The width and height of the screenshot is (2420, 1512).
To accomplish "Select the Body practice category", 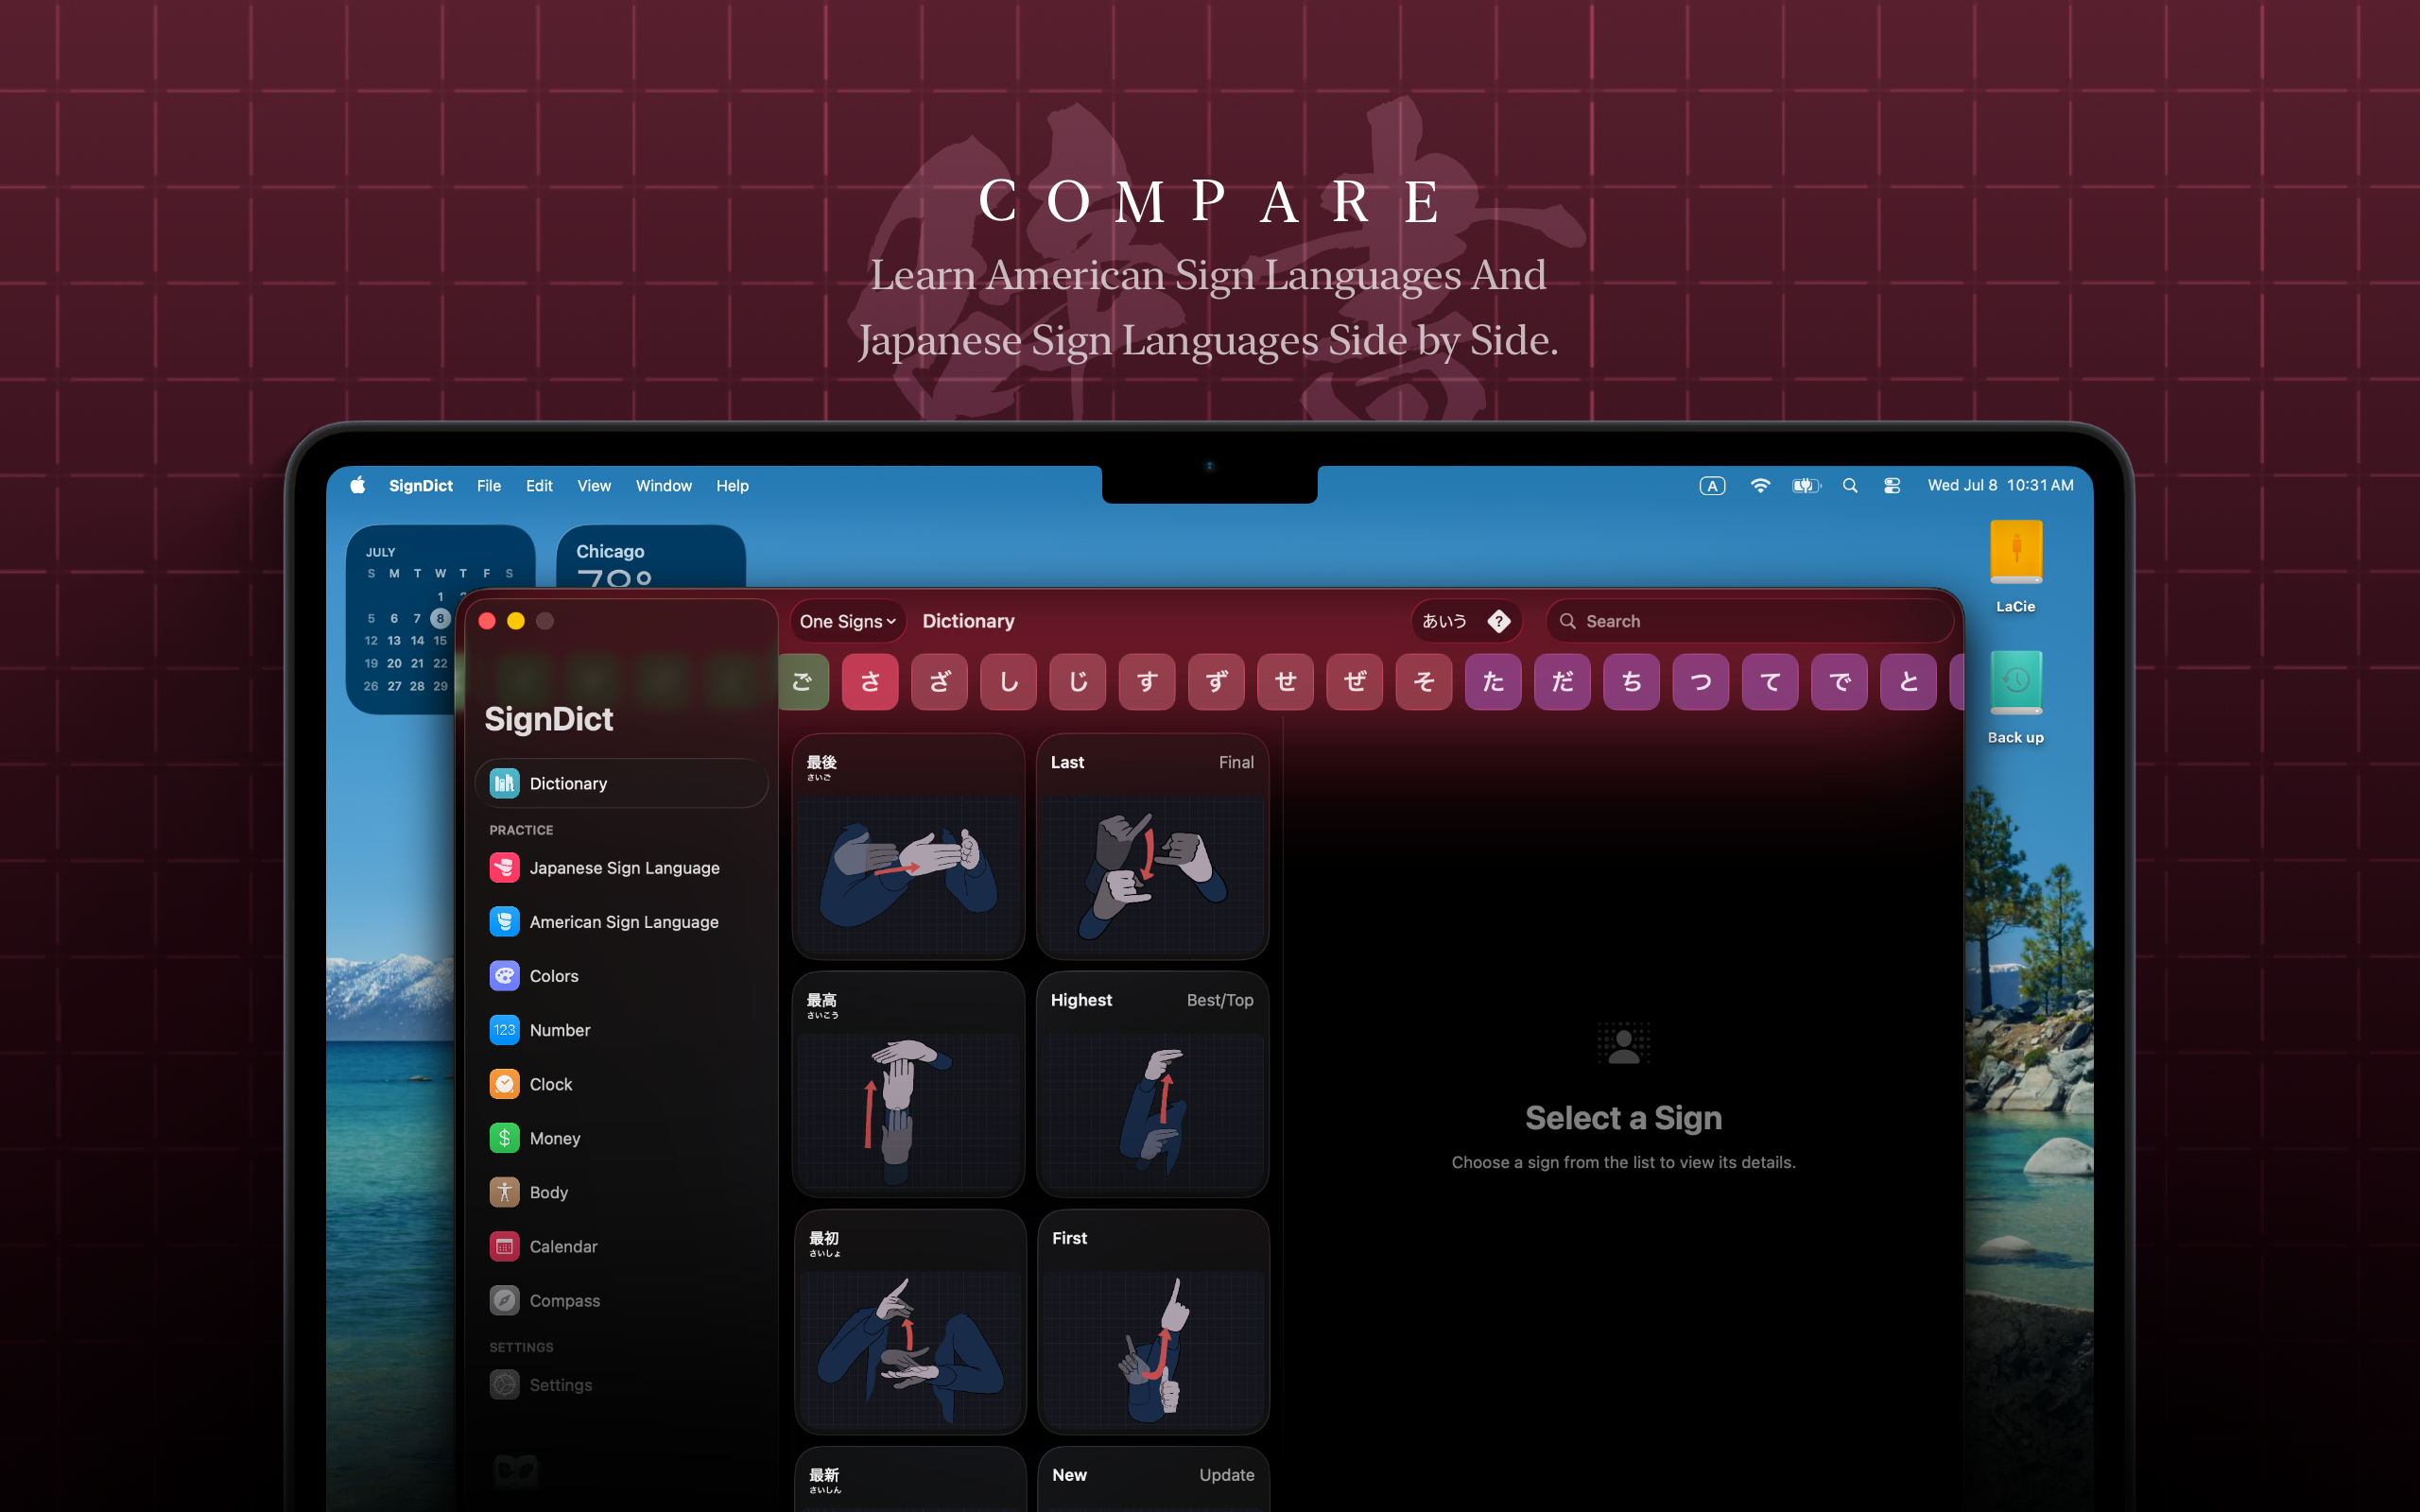I will tap(621, 1191).
